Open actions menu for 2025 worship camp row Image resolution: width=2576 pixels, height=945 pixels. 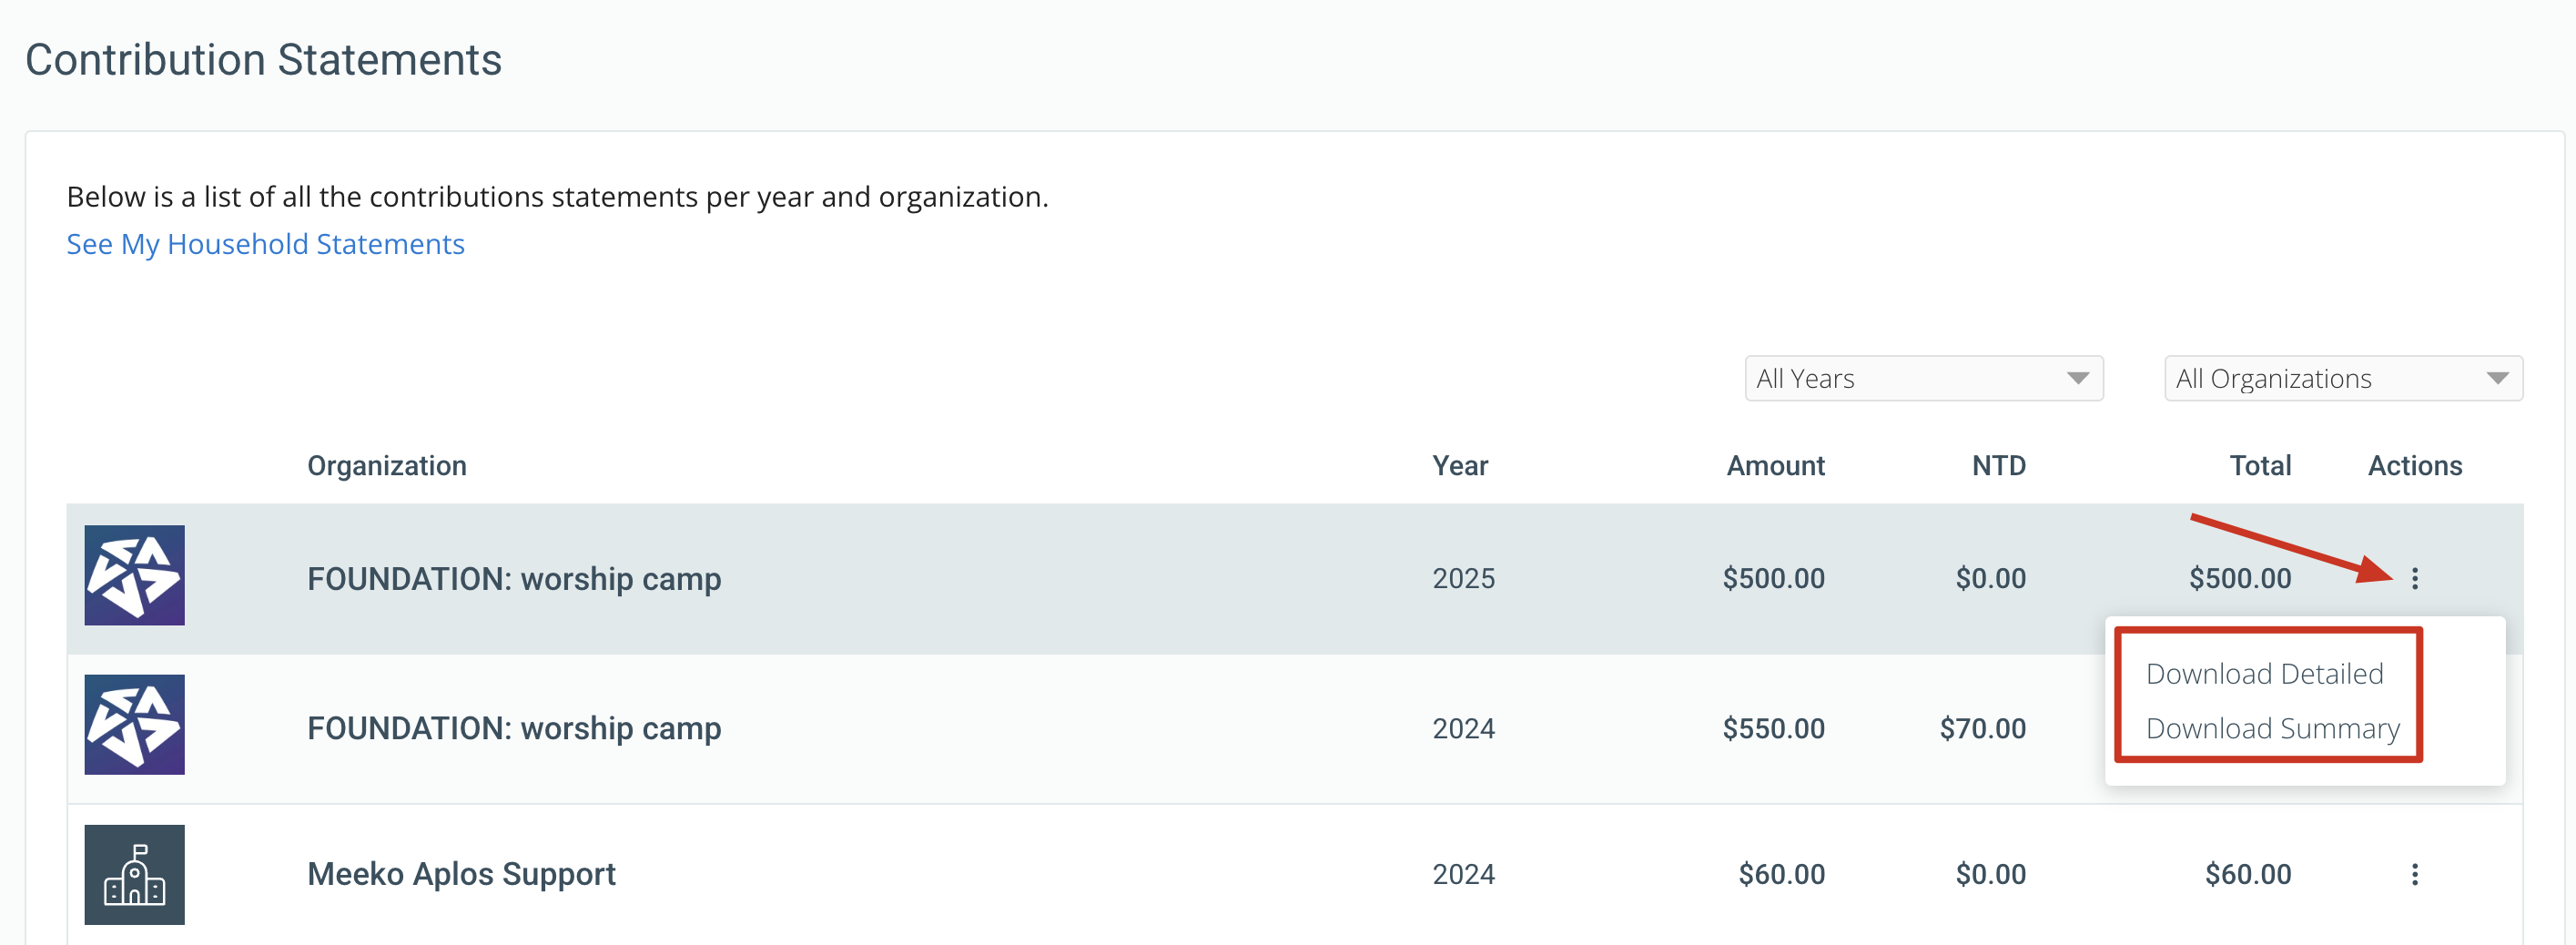click(x=2414, y=578)
